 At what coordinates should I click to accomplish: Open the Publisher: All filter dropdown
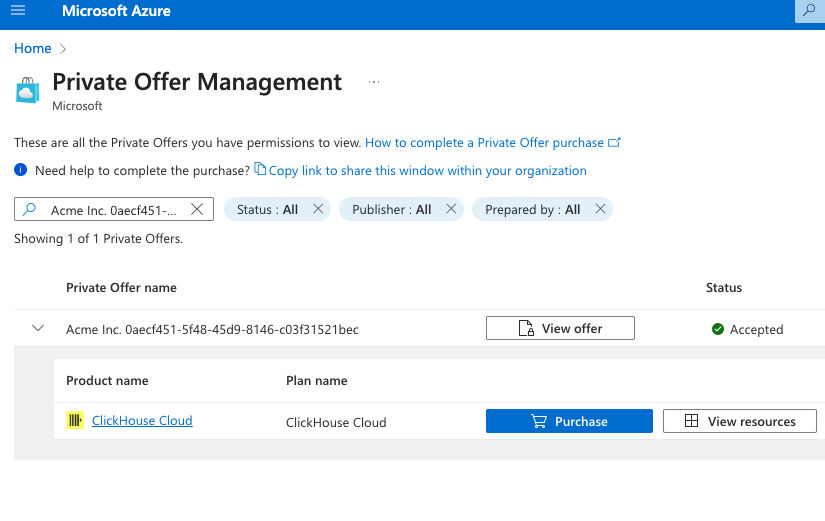391,210
